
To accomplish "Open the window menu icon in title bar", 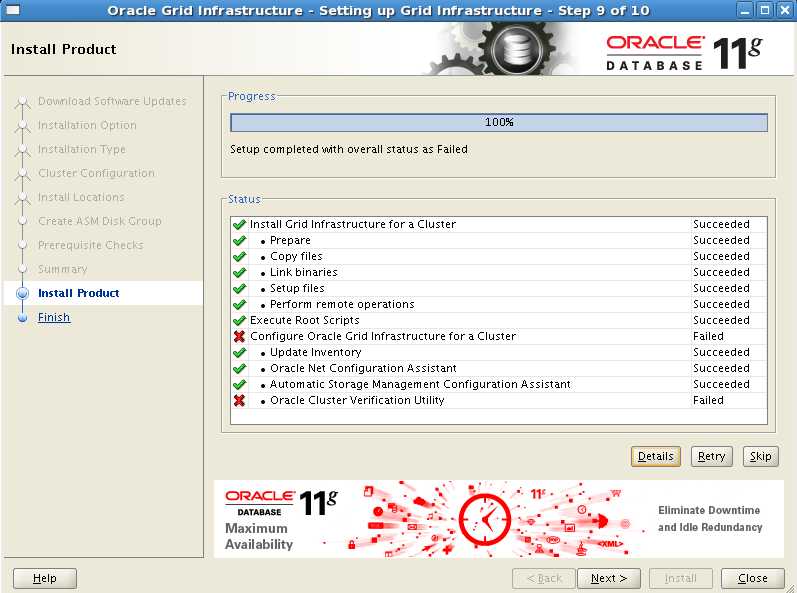I will (13, 10).
